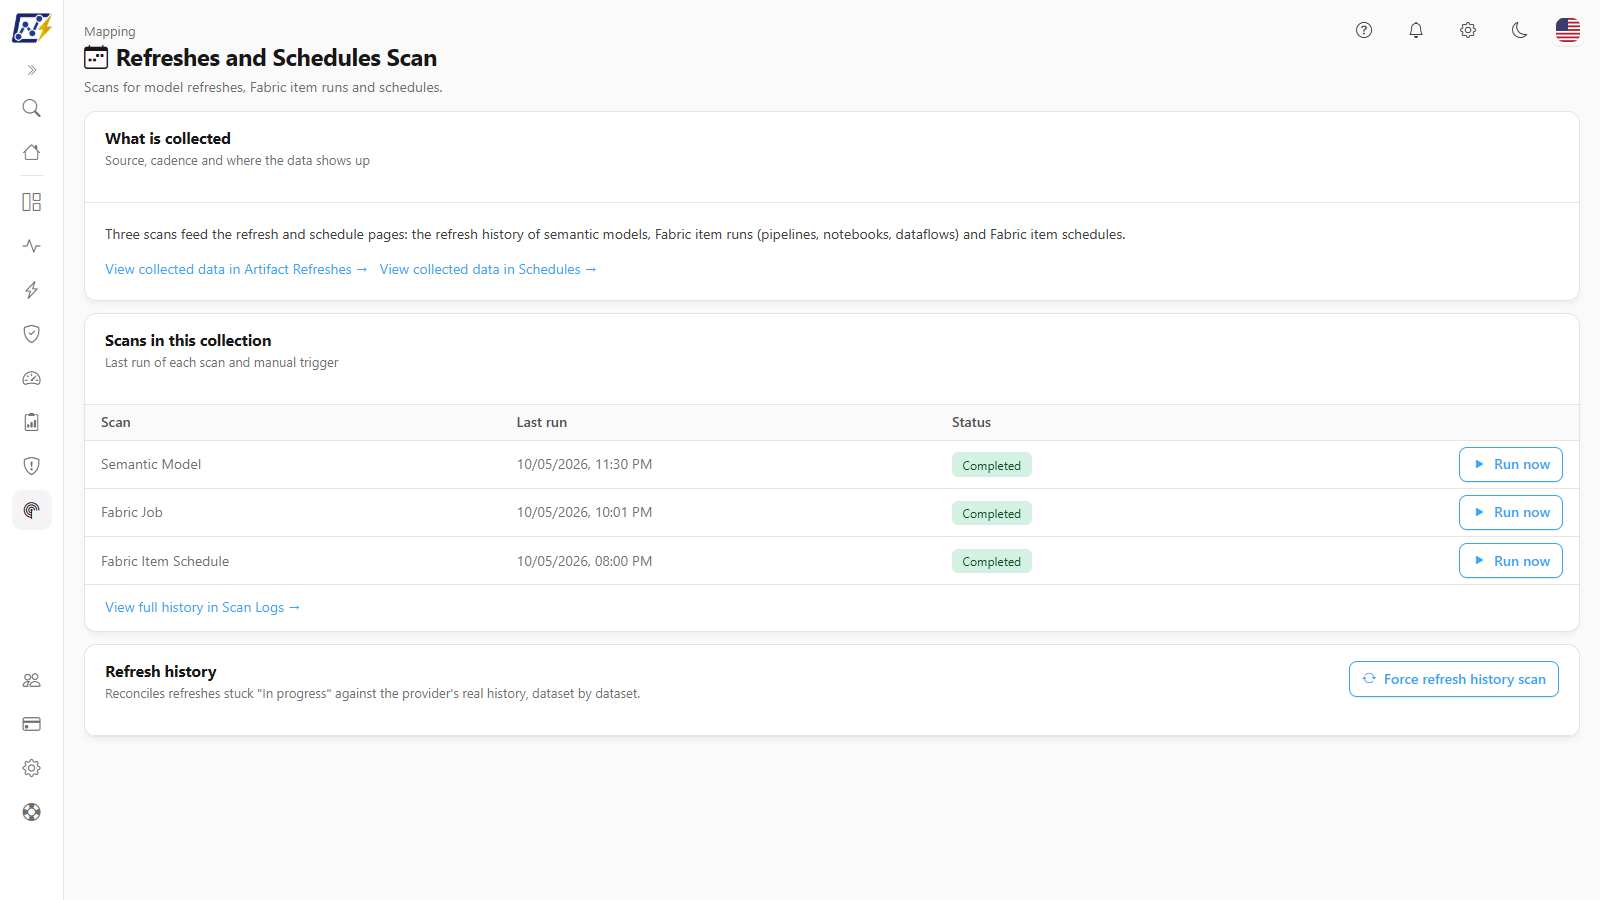Viewport: 1600px width, 900px height.
Task: Open language selector with the US flag
Action: 1568,30
